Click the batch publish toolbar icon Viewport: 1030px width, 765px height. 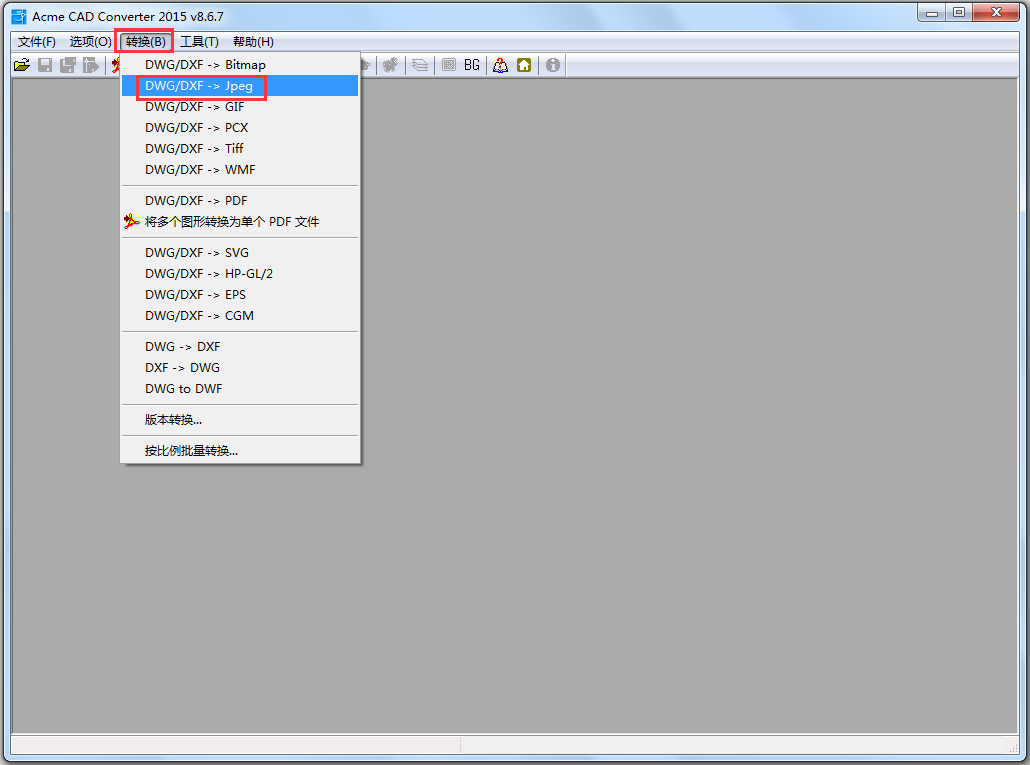[x=91, y=65]
